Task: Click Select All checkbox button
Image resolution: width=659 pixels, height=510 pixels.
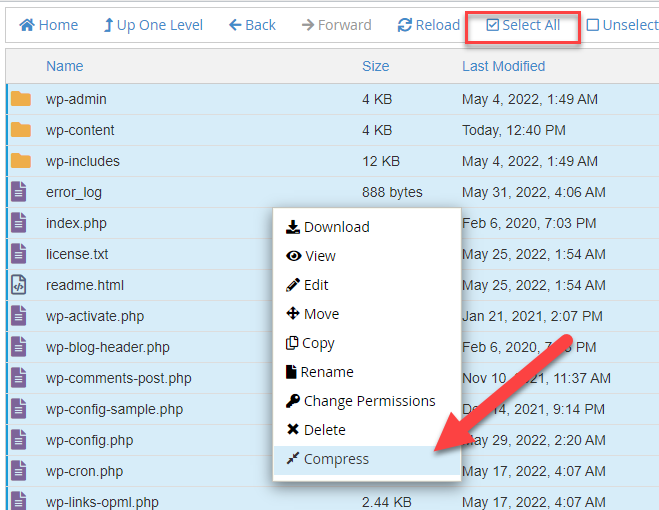Action: click(x=523, y=25)
